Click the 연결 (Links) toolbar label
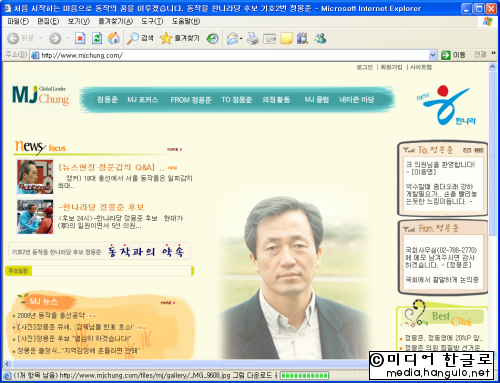 pos(480,55)
